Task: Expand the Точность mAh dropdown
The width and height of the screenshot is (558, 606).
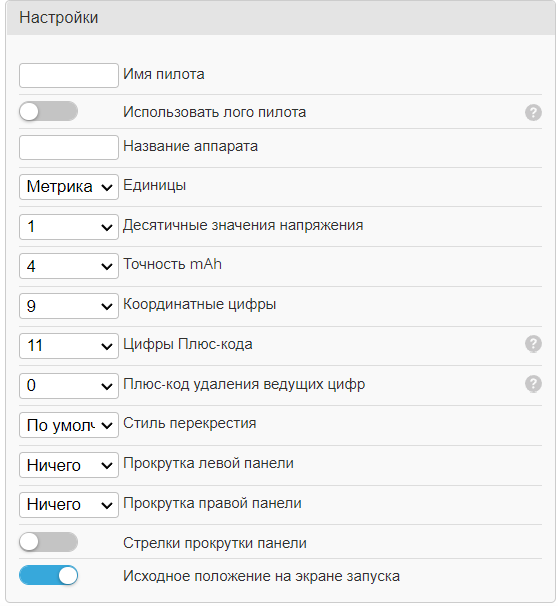Action: click(x=69, y=266)
